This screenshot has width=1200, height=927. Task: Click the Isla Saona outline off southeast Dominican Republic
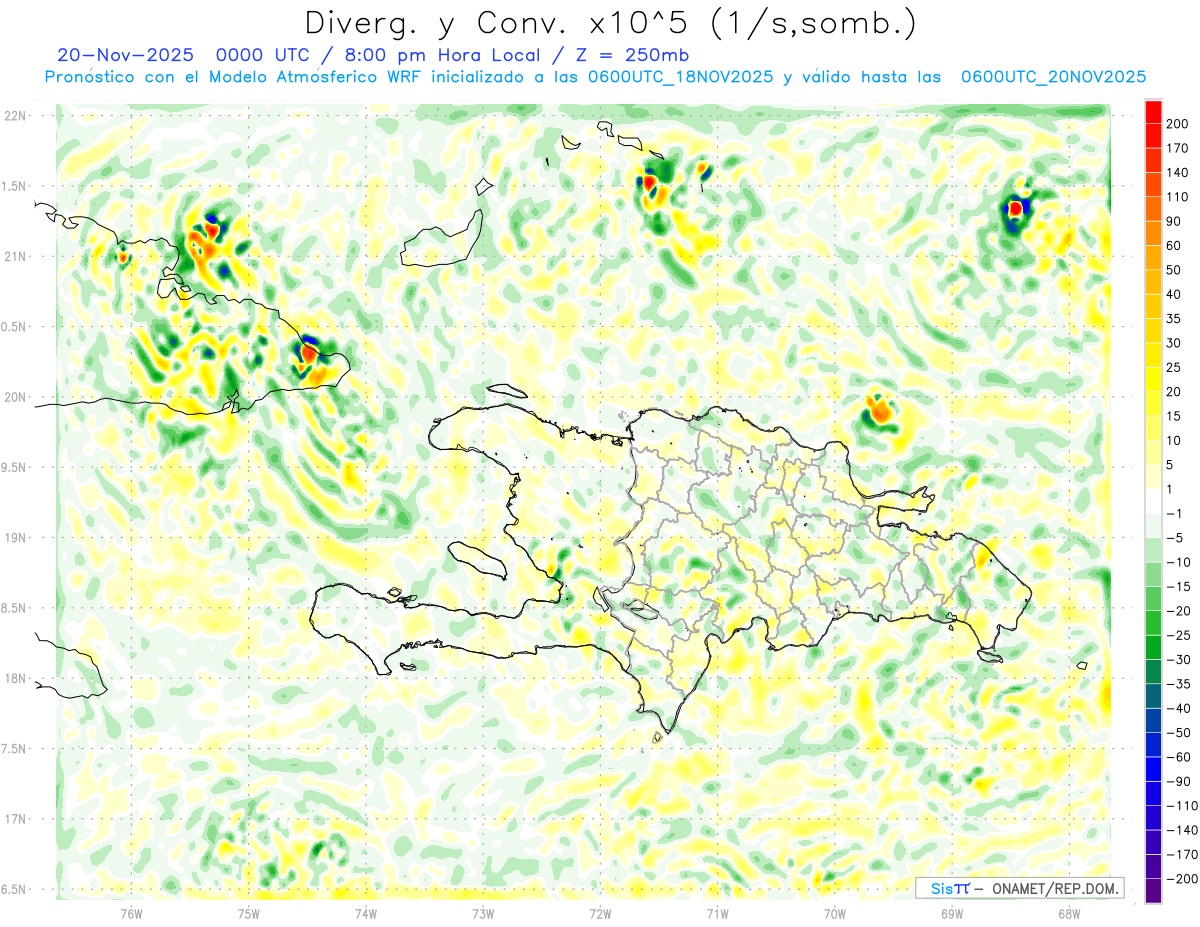[991, 655]
